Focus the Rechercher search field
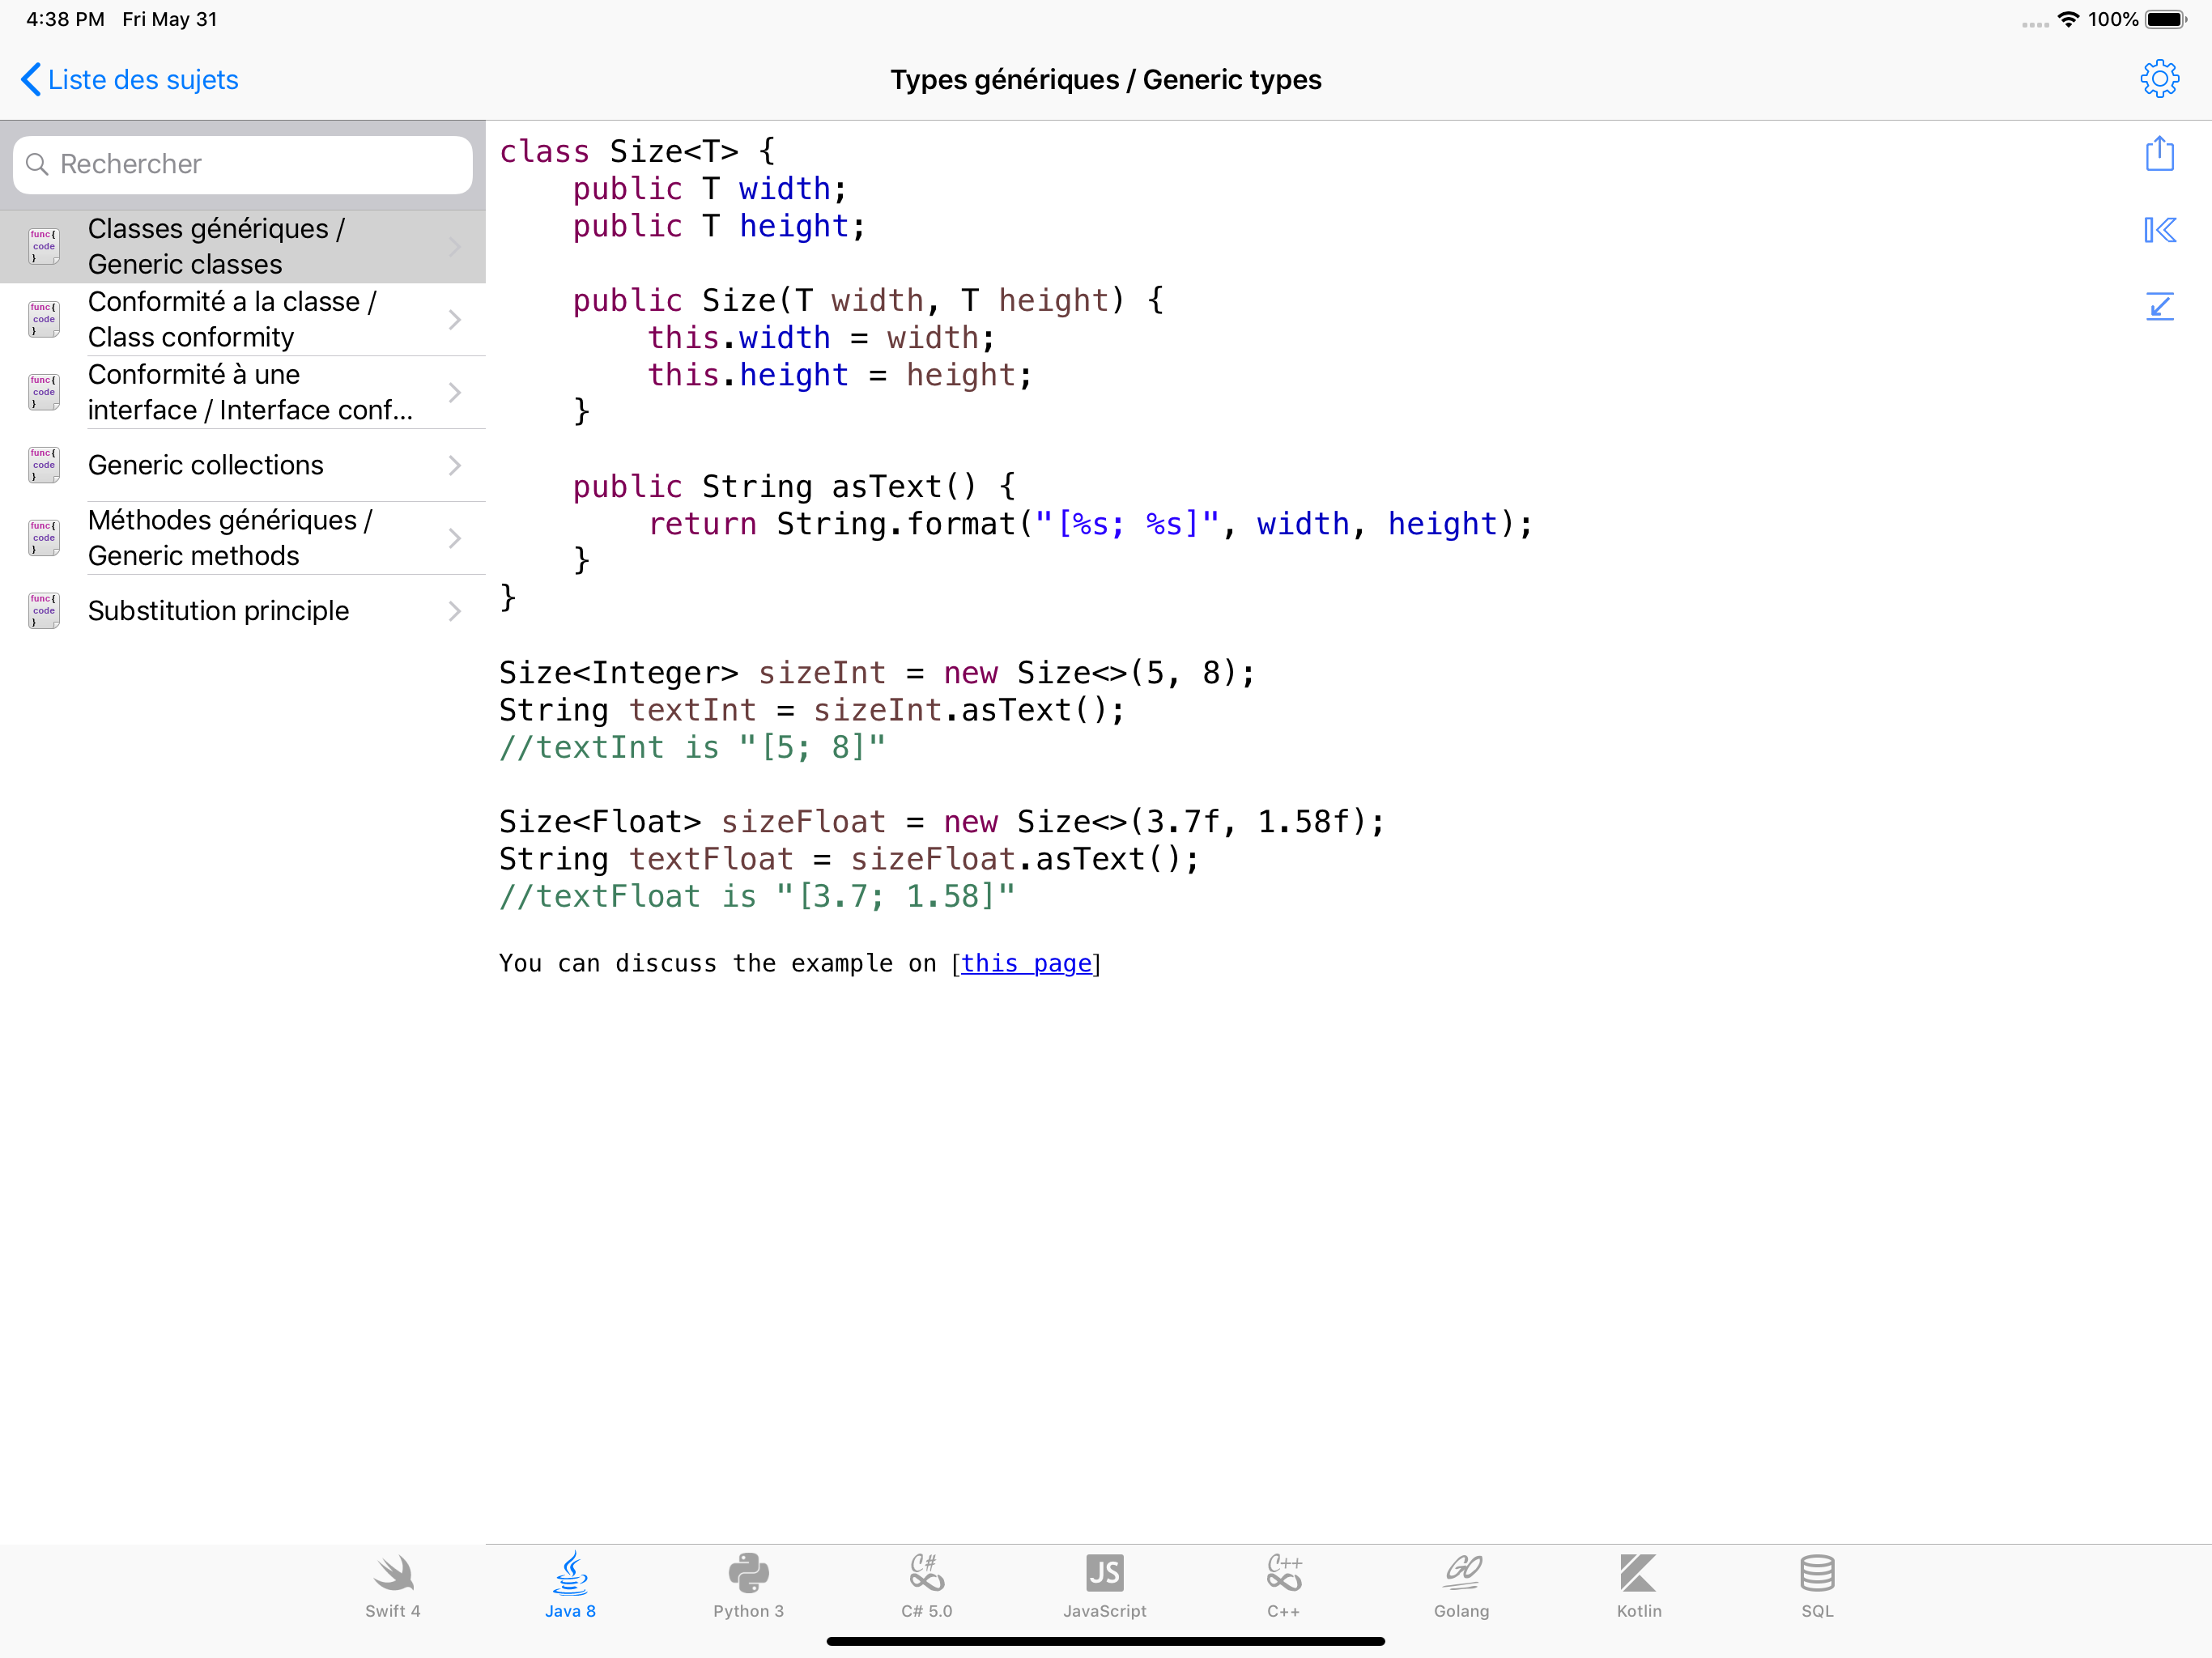2212x1658 pixels. click(x=243, y=165)
